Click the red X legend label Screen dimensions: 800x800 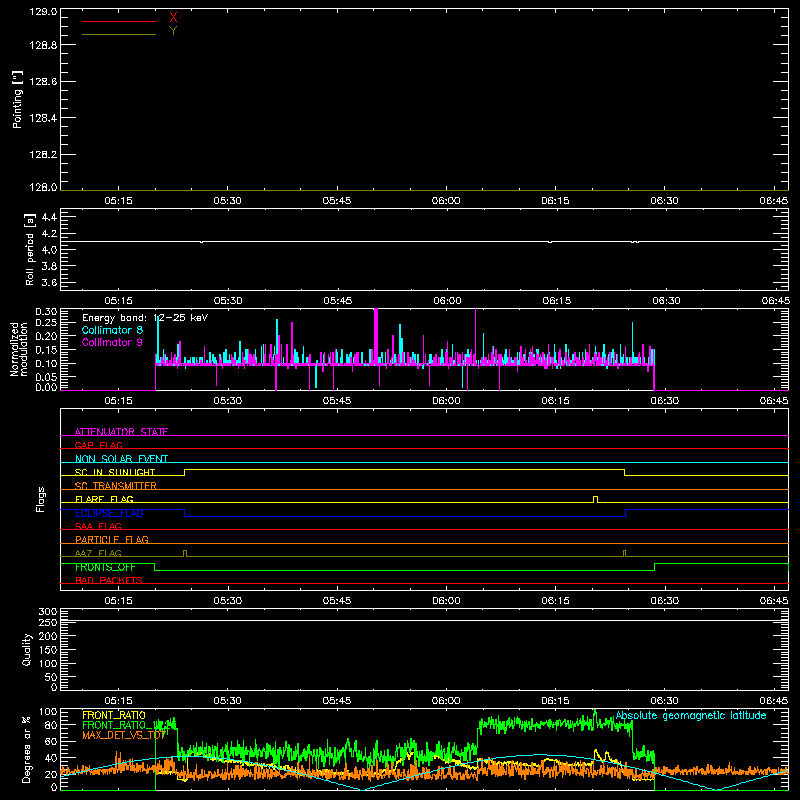(x=173, y=18)
